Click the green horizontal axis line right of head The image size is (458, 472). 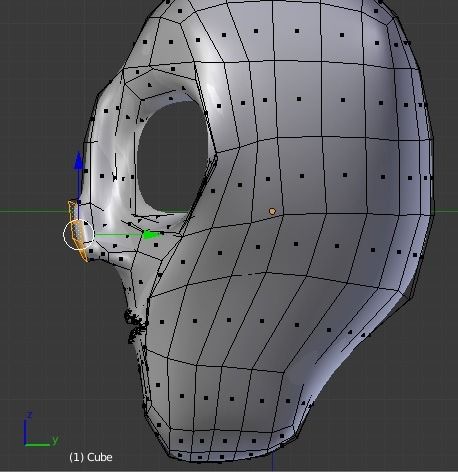pos(446,211)
